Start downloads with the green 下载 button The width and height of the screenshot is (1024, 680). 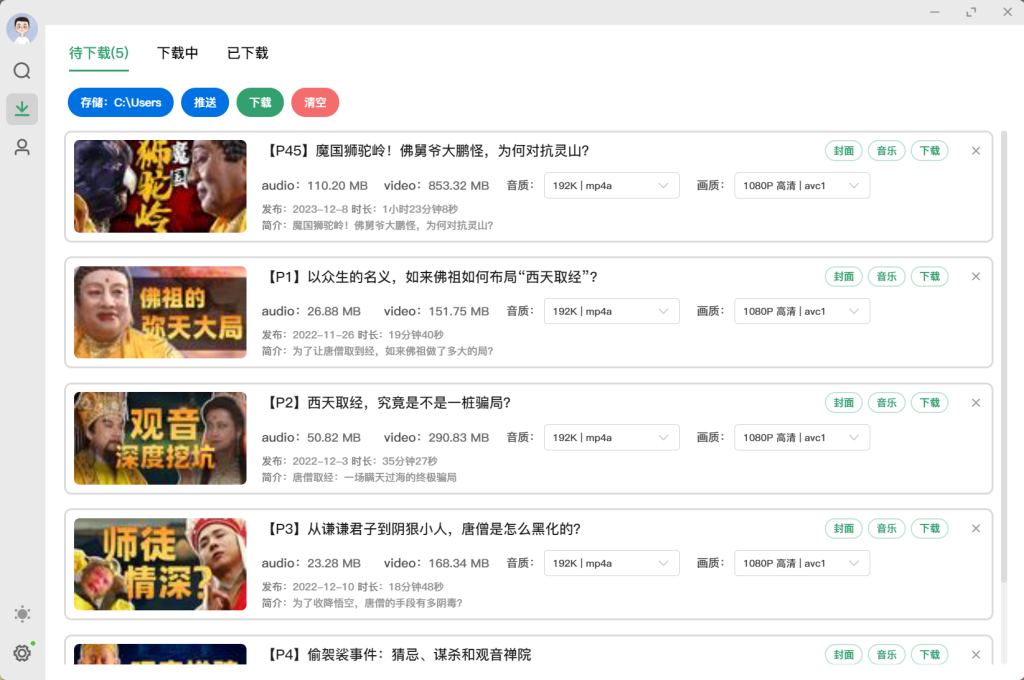tap(260, 102)
